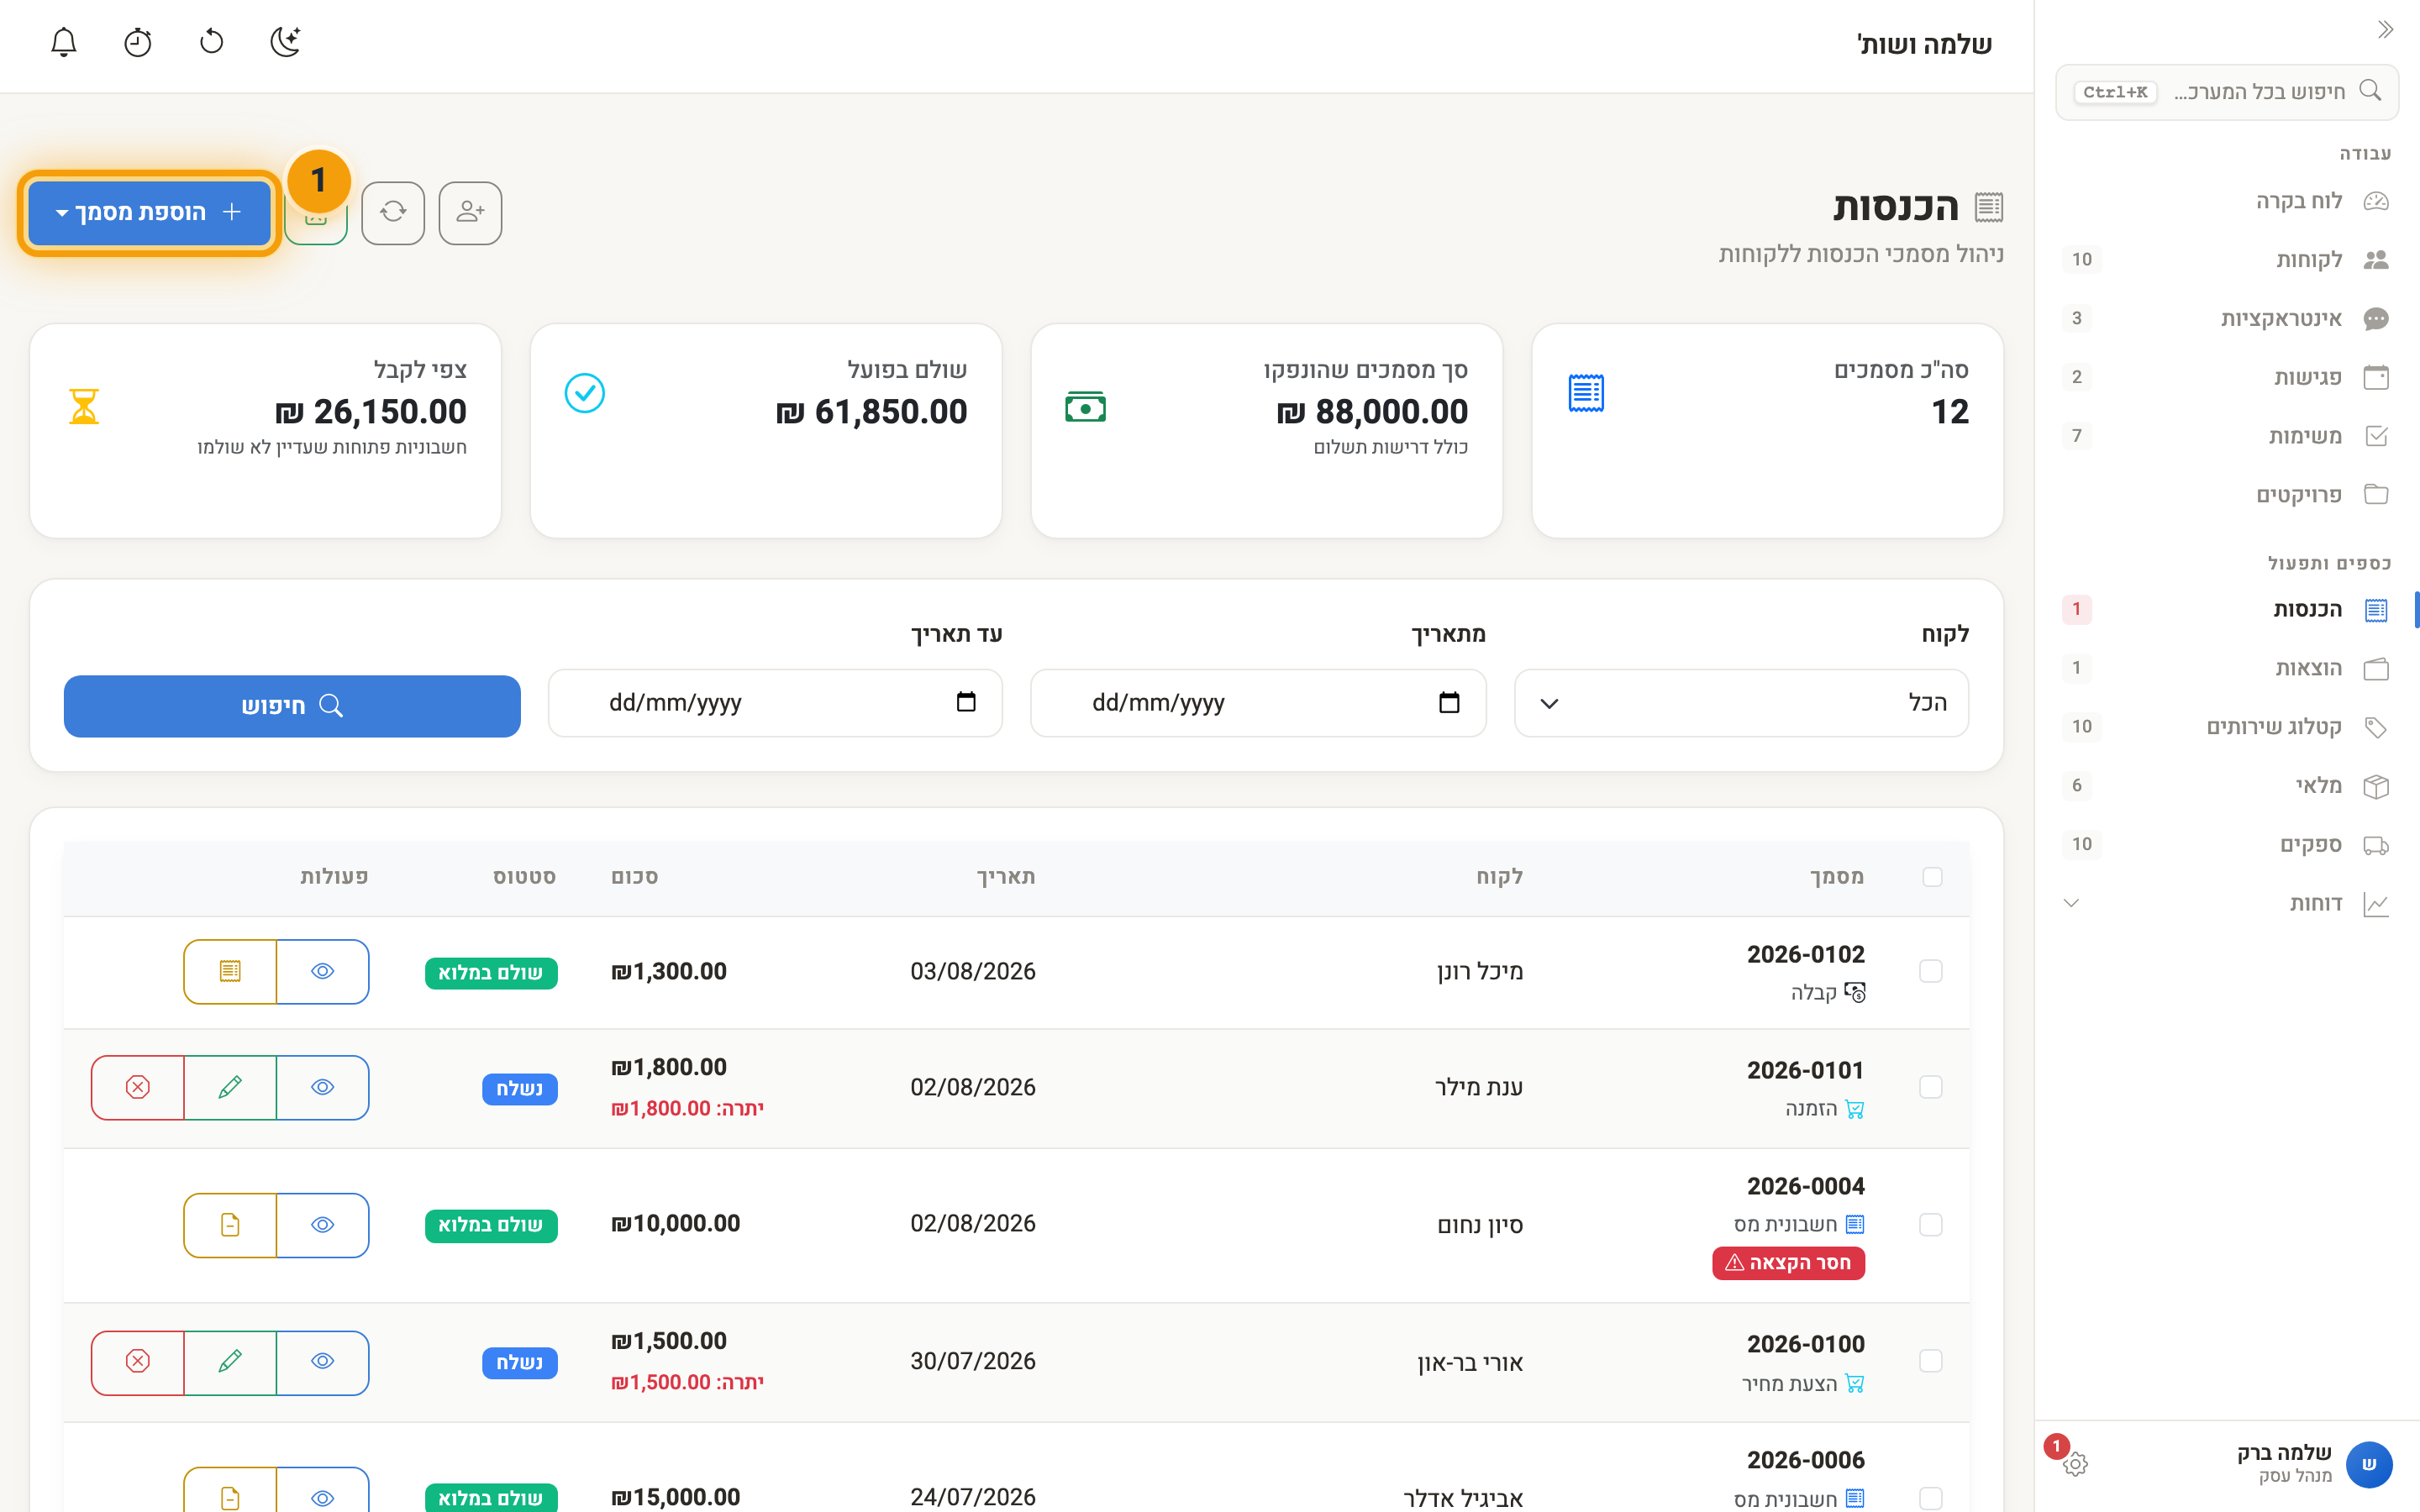Image resolution: width=2420 pixels, height=1512 pixels.
Task: Open document icon for invoice 2026-0004
Action: (230, 1225)
